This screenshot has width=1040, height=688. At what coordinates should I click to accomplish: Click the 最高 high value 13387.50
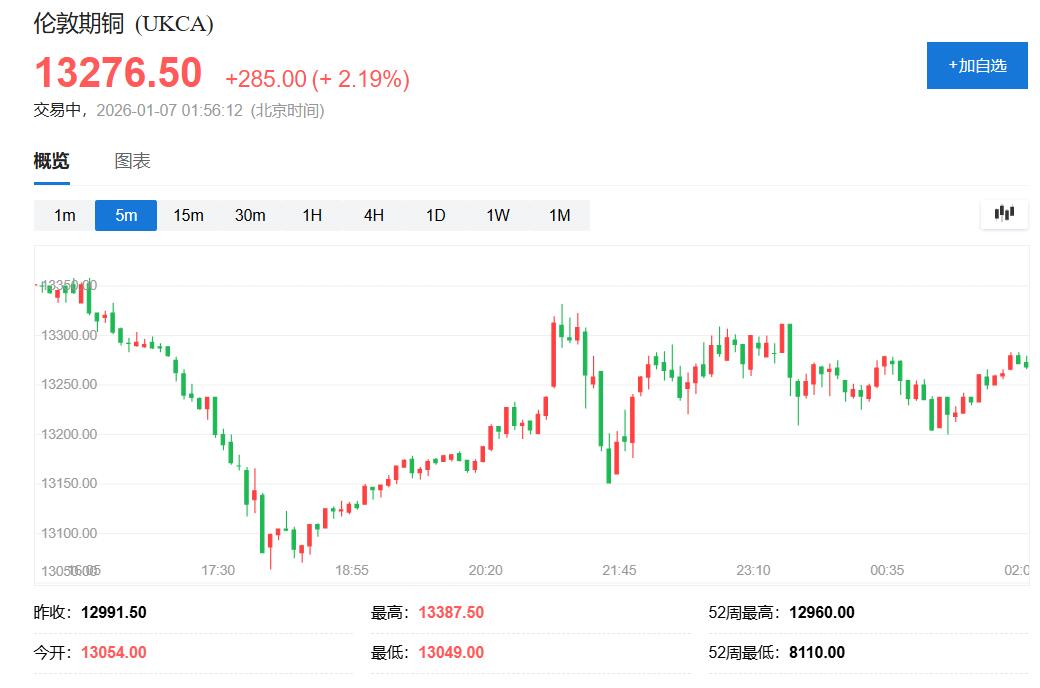tap(449, 612)
